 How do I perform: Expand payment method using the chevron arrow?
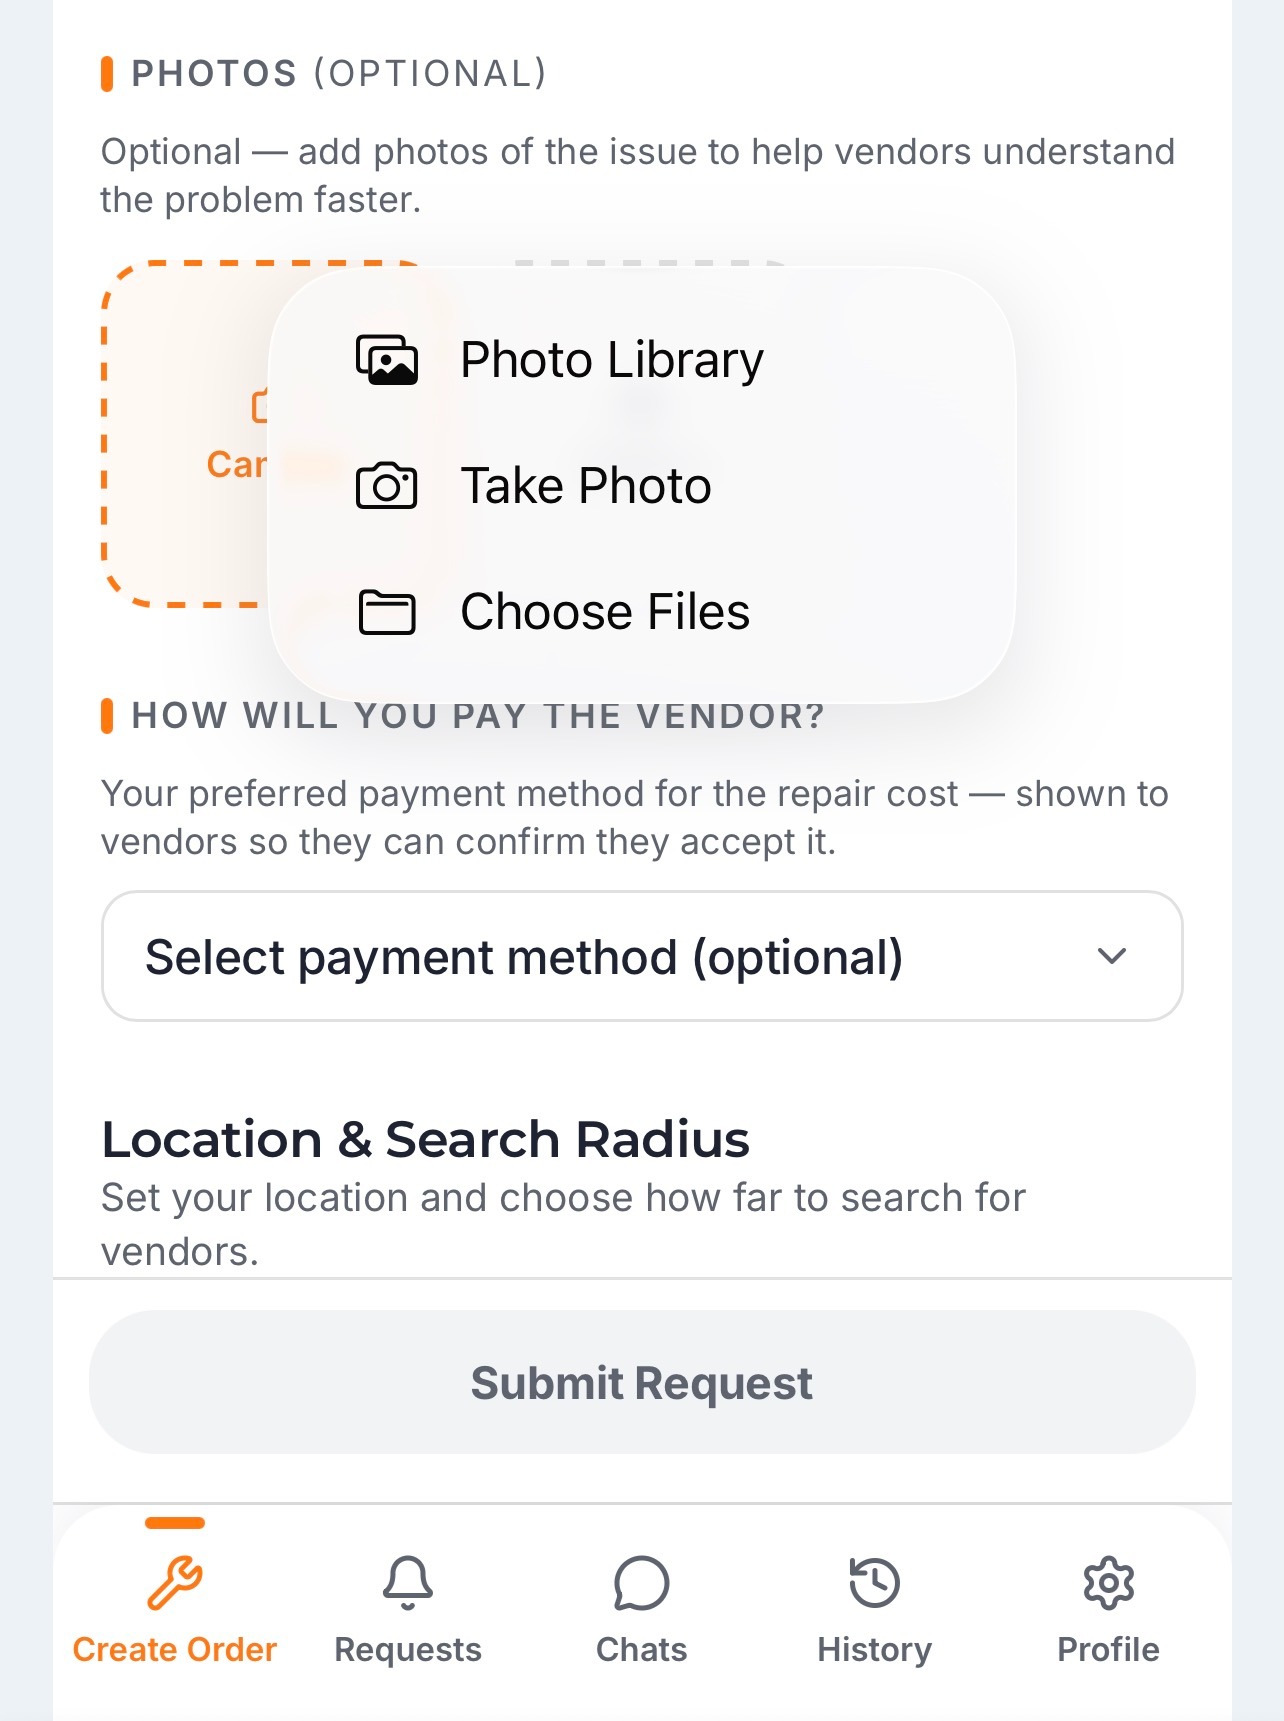click(1112, 956)
